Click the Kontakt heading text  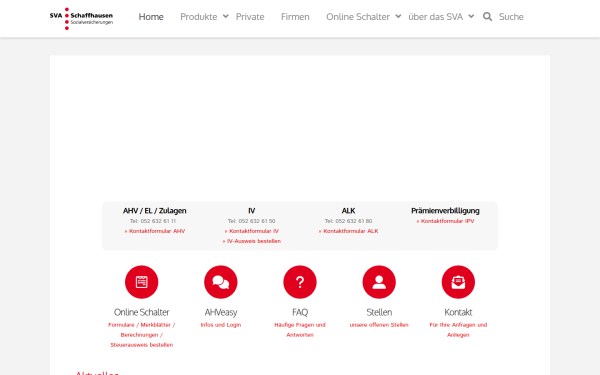point(458,312)
